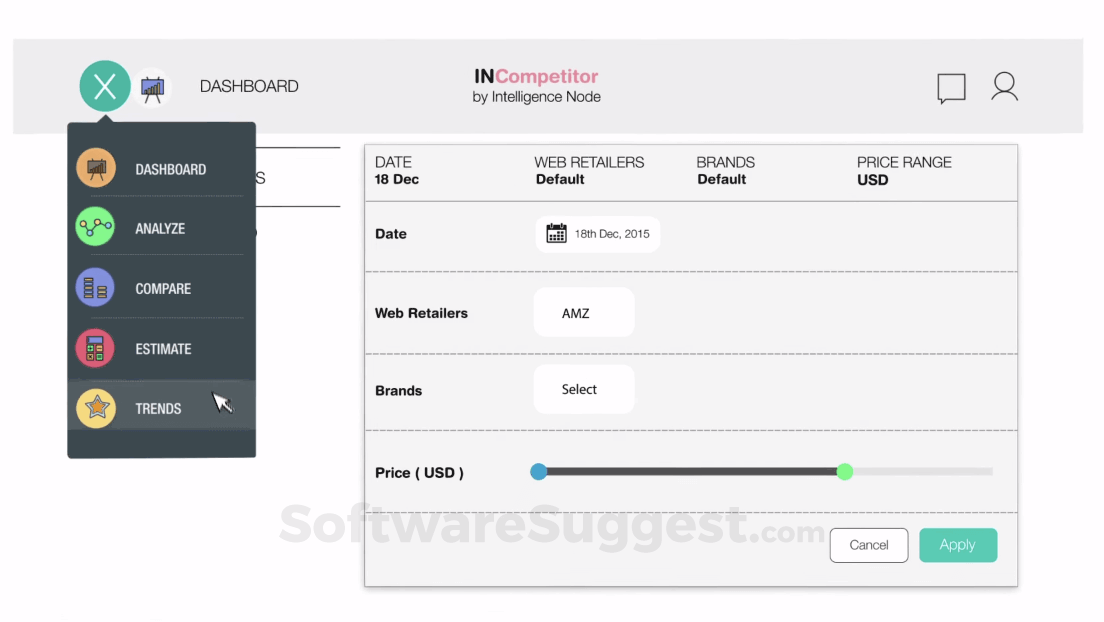Click the Cancel button

[869, 545]
